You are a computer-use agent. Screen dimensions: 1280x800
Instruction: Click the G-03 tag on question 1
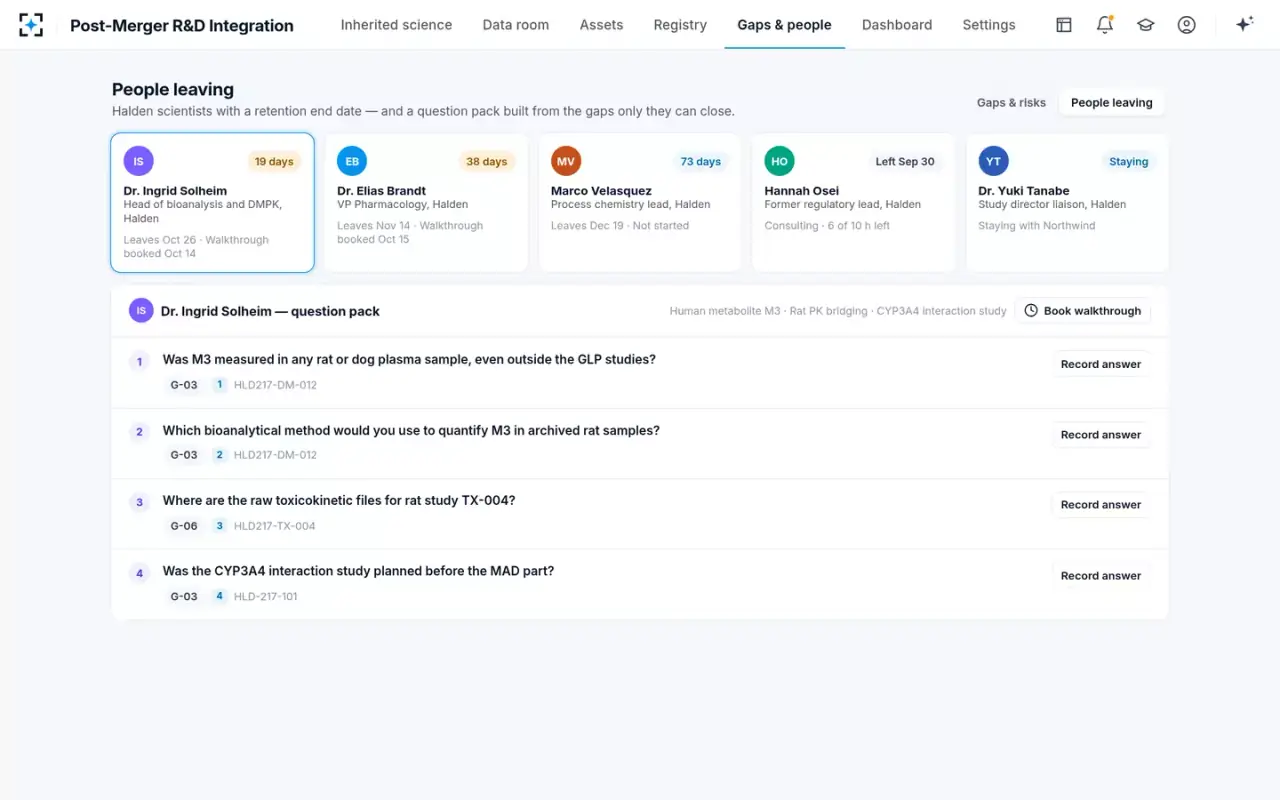184,385
